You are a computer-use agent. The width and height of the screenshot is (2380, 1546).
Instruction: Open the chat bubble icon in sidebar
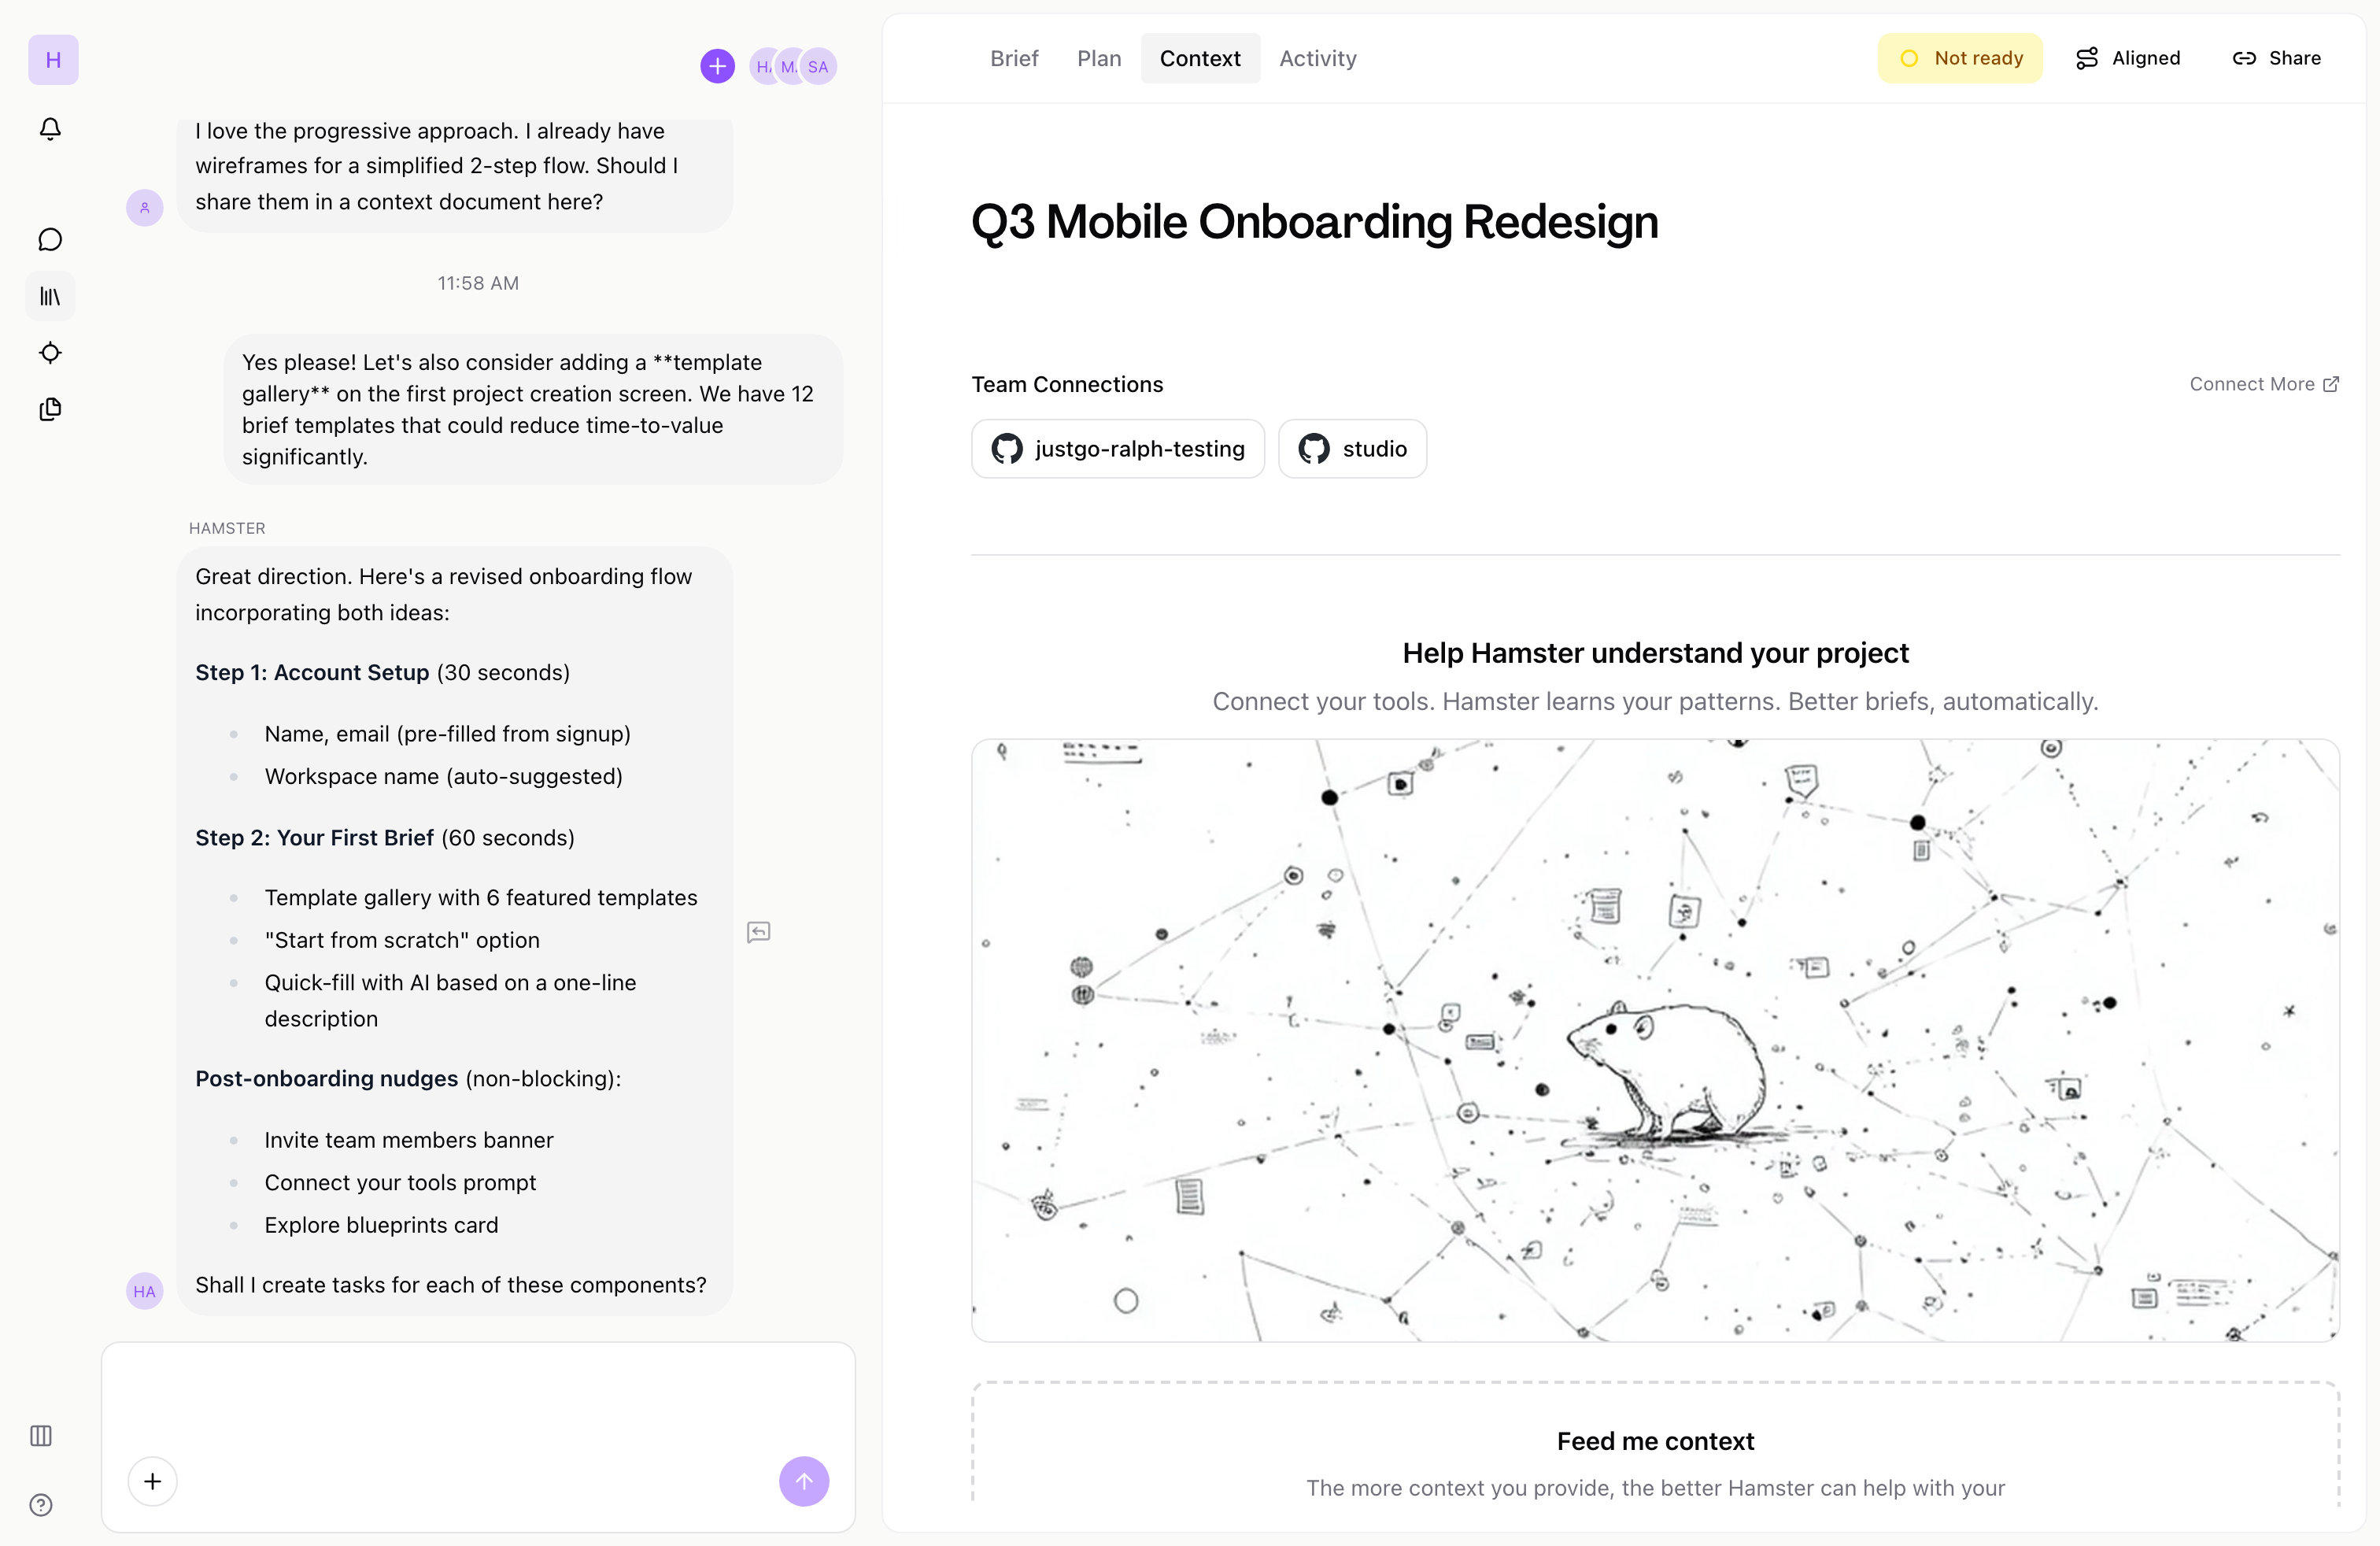pyautogui.click(x=50, y=240)
